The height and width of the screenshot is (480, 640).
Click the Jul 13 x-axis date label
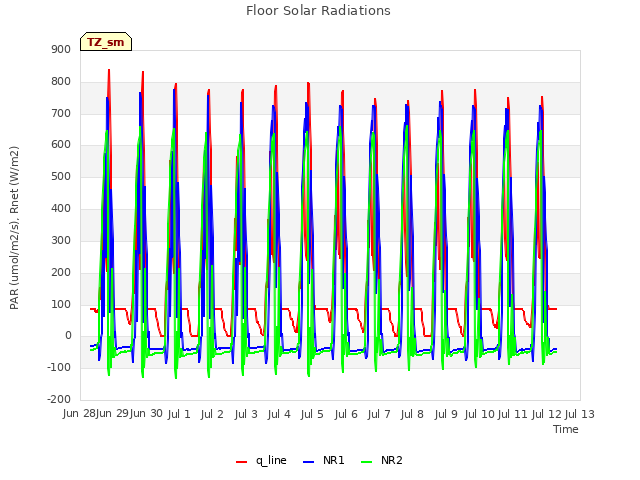click(x=580, y=414)
